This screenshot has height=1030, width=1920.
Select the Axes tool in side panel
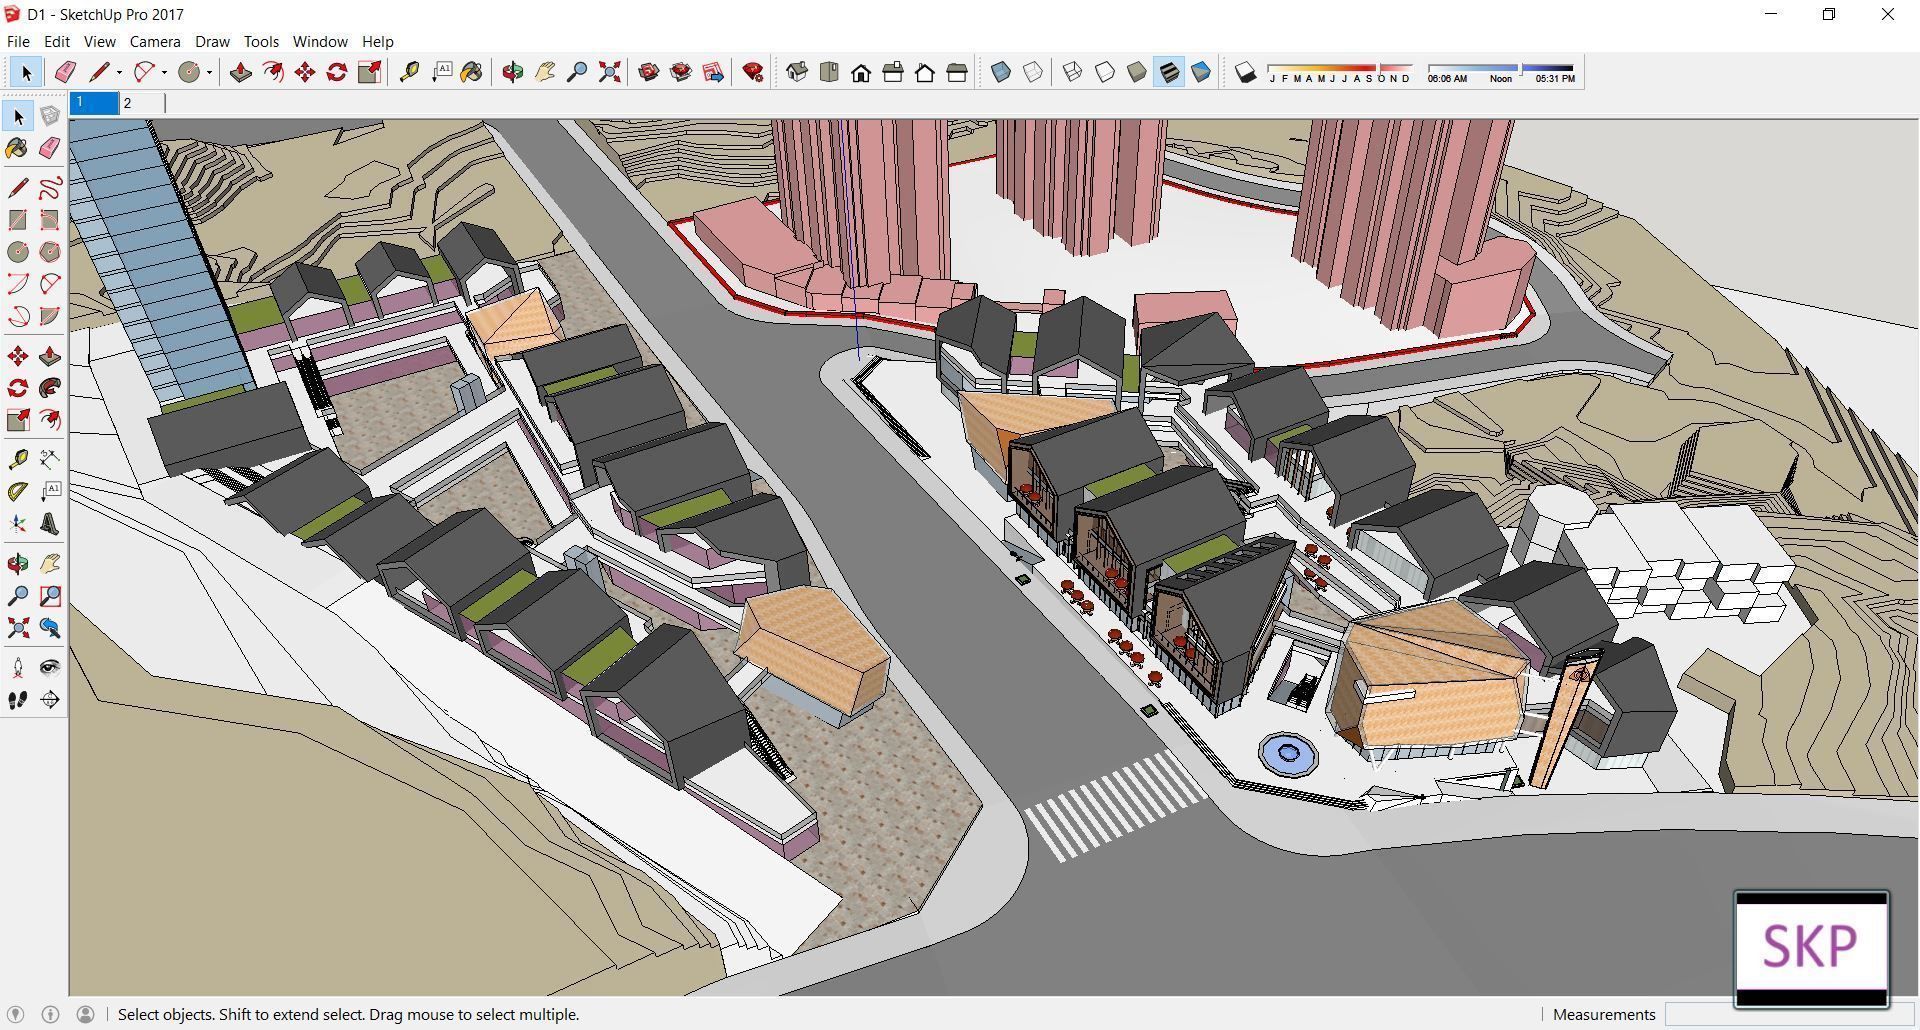[x=18, y=524]
